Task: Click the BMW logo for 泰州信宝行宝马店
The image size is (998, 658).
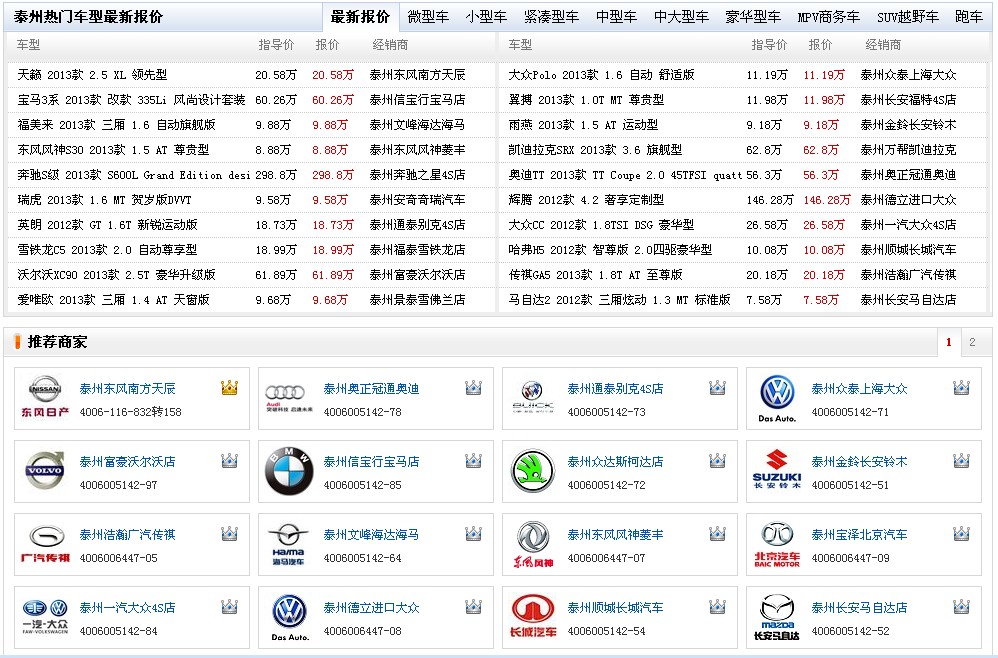Action: (x=289, y=471)
